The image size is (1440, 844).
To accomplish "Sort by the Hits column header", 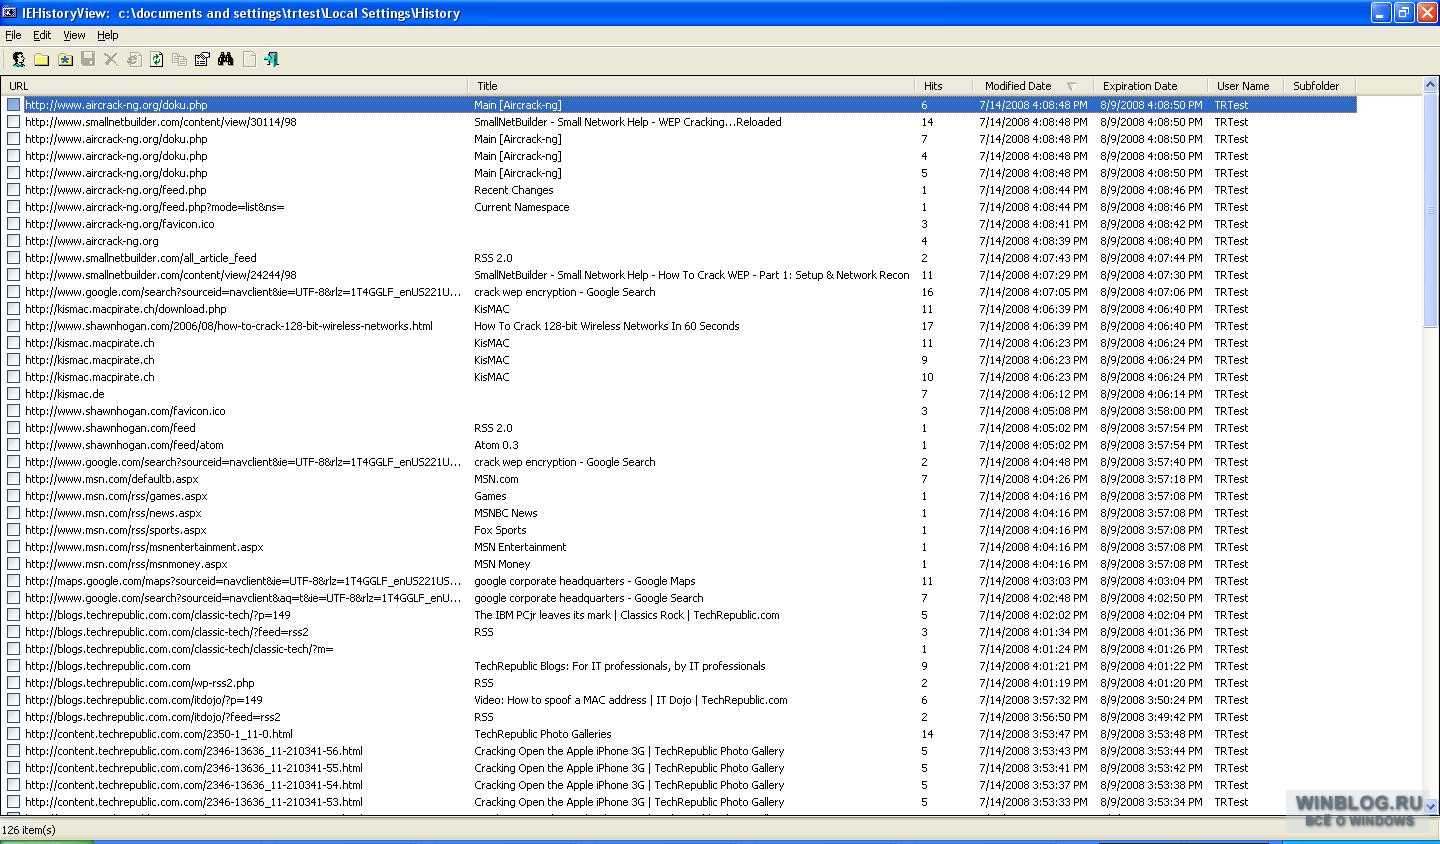I will click(x=943, y=86).
